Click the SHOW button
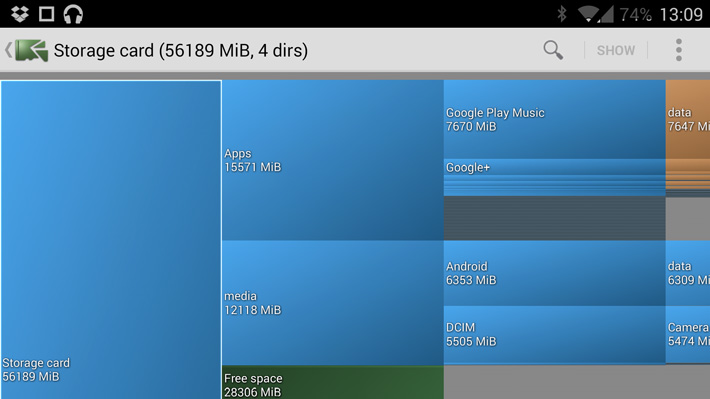710x399 pixels. [616, 50]
